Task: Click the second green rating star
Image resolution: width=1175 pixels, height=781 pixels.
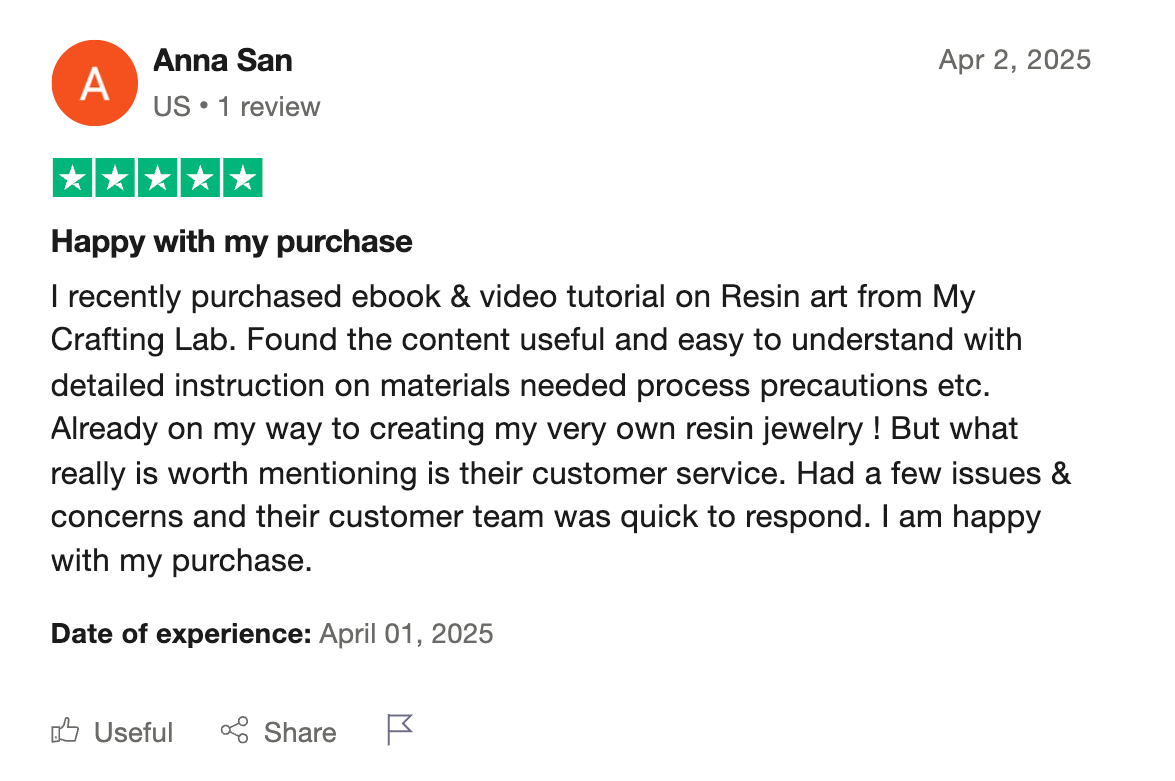Action: coord(115,178)
